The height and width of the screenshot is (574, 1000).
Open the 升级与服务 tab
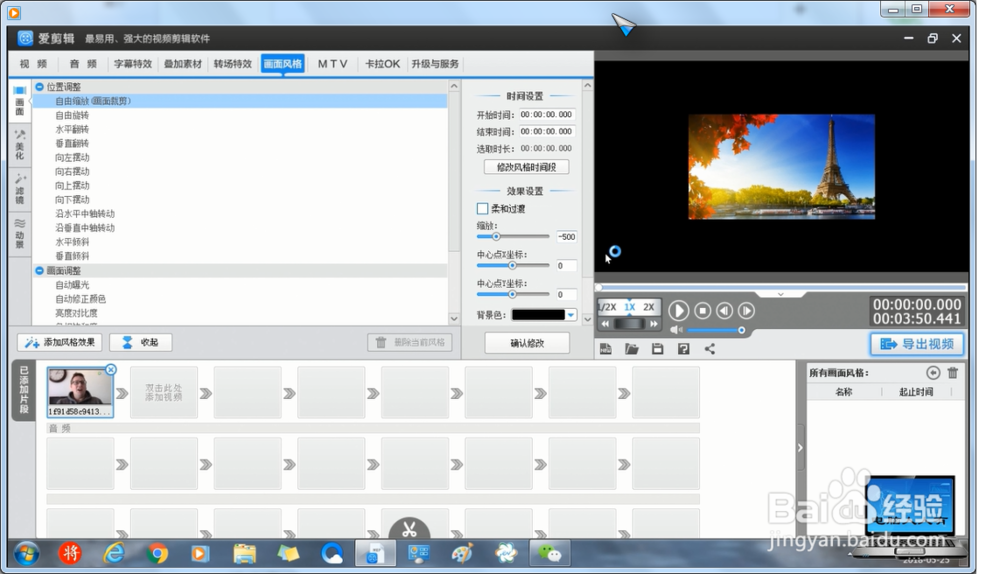pos(435,64)
